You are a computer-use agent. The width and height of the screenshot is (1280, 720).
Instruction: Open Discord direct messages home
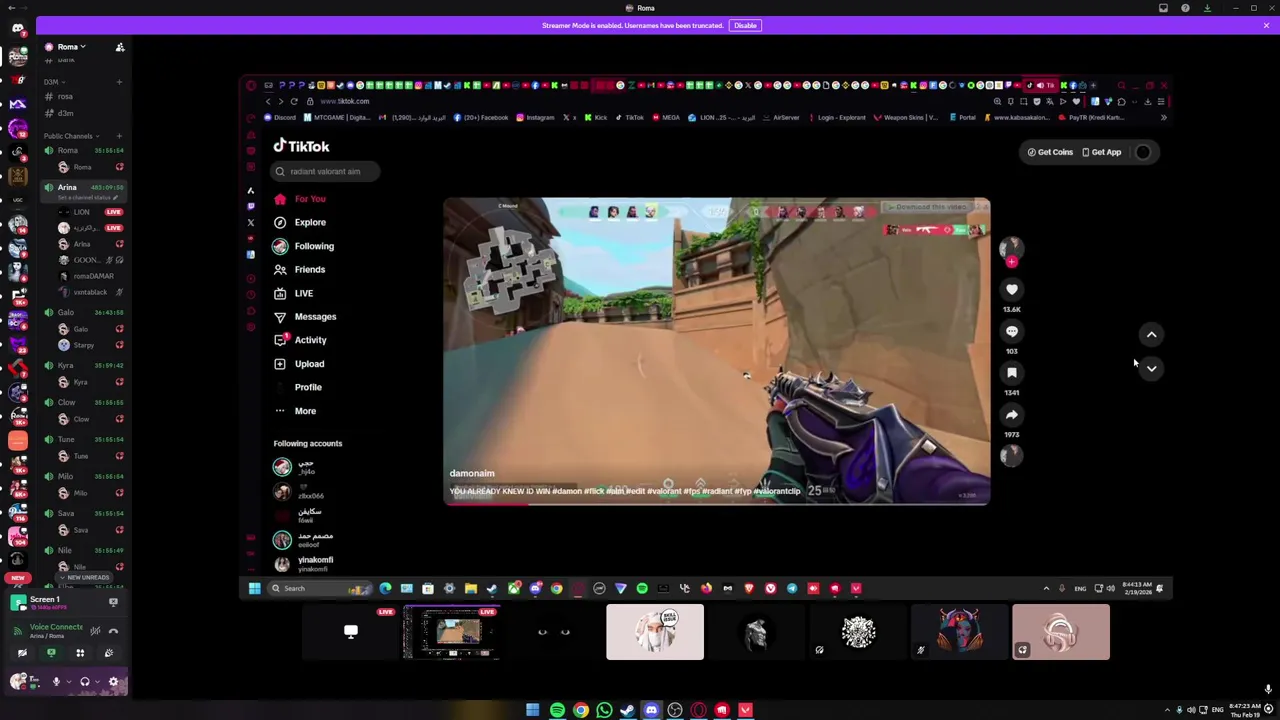point(17,29)
